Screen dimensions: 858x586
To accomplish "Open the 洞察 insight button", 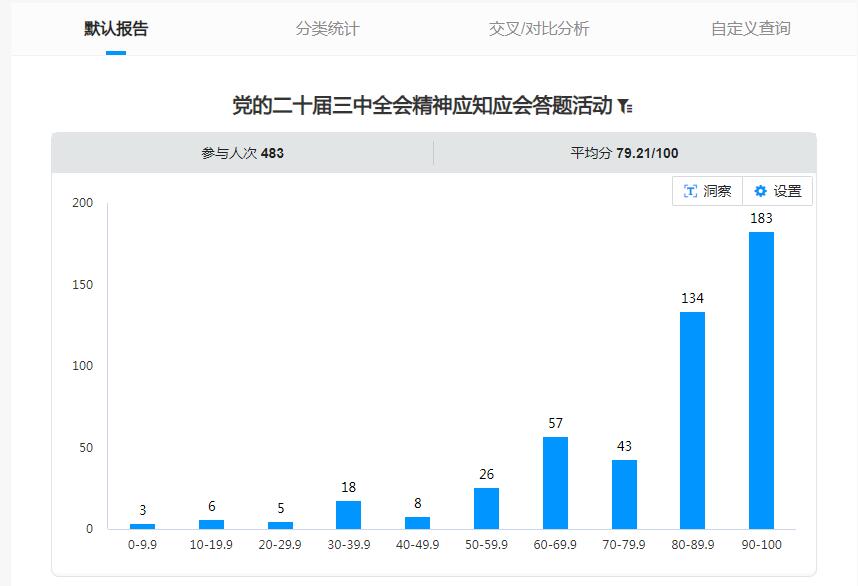I will coord(707,191).
